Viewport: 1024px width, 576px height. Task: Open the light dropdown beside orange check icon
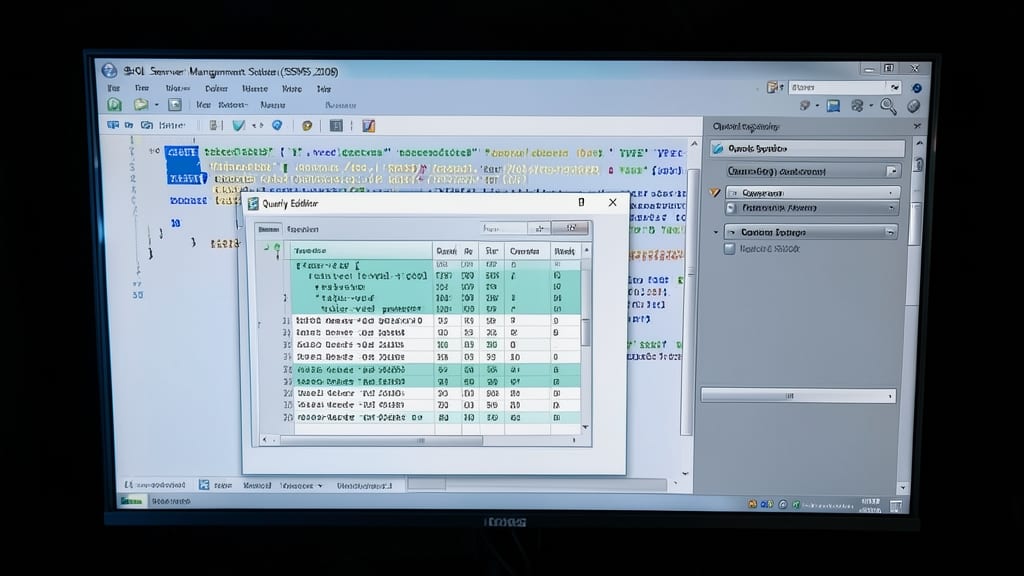pos(813,193)
